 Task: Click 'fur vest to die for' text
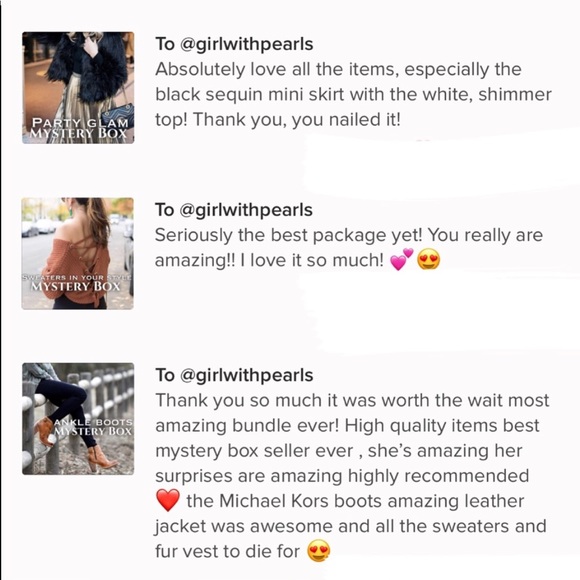pos(227,551)
